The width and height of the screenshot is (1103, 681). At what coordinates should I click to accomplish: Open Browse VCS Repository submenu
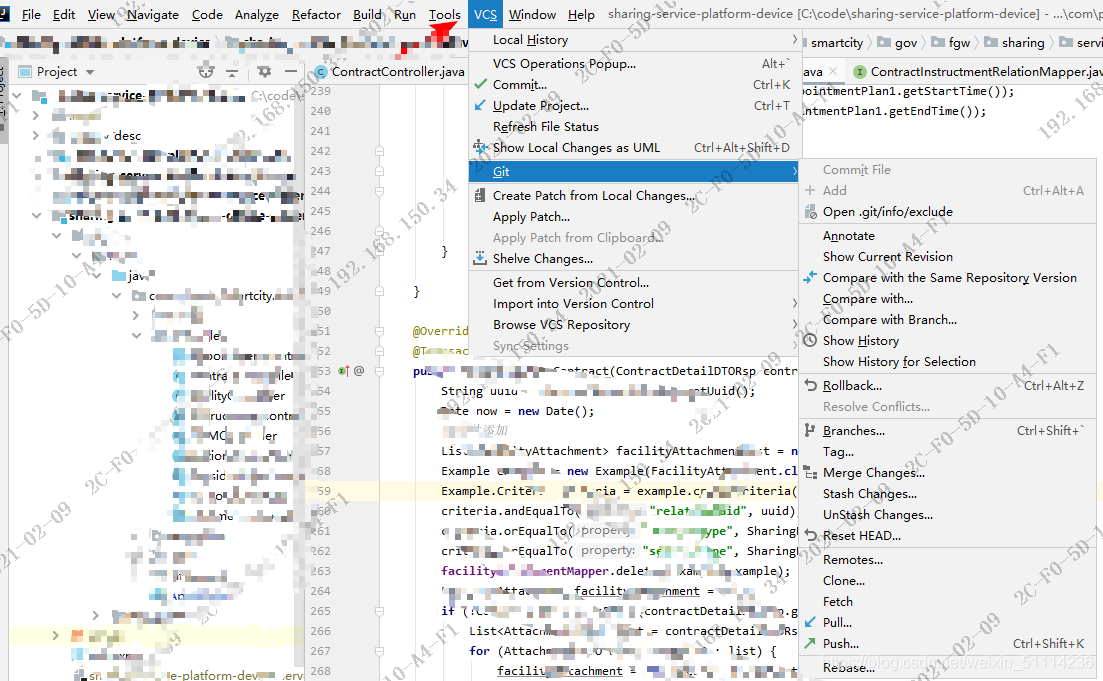click(635, 325)
